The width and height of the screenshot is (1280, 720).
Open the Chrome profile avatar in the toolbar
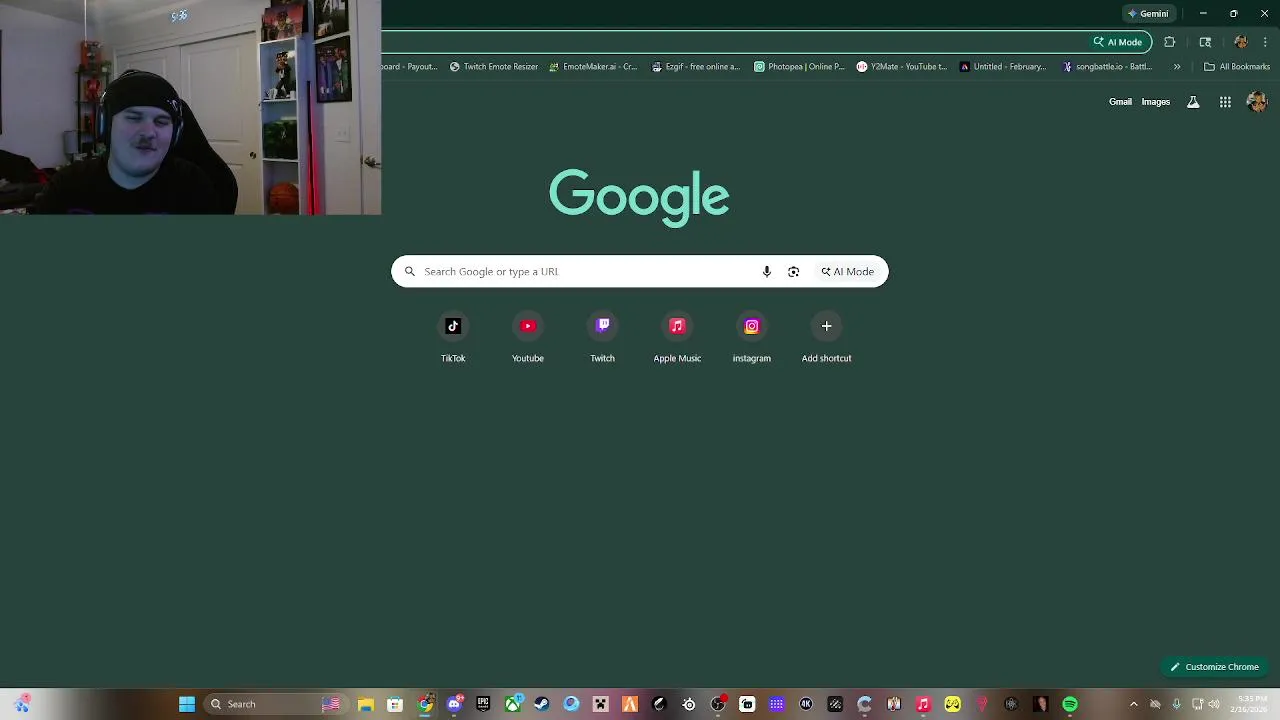(1241, 42)
